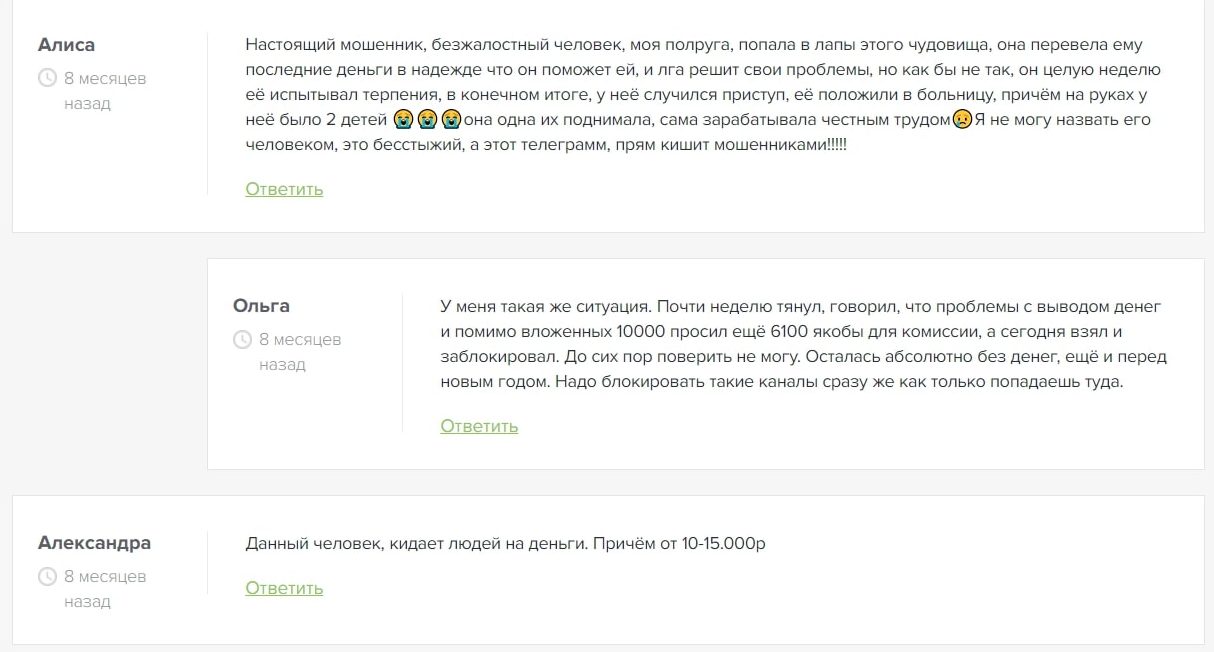The width and height of the screenshot is (1214, 652).
Task: Reply to Алиса's comment via Ответить
Action: 284,189
